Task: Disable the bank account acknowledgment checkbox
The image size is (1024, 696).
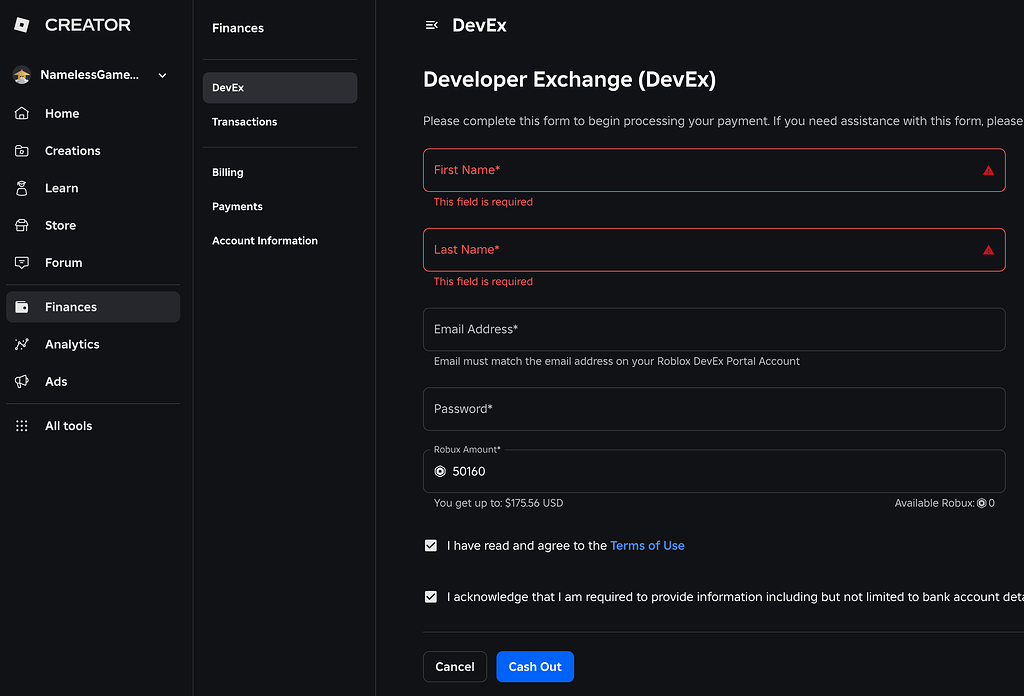Action: (x=430, y=595)
